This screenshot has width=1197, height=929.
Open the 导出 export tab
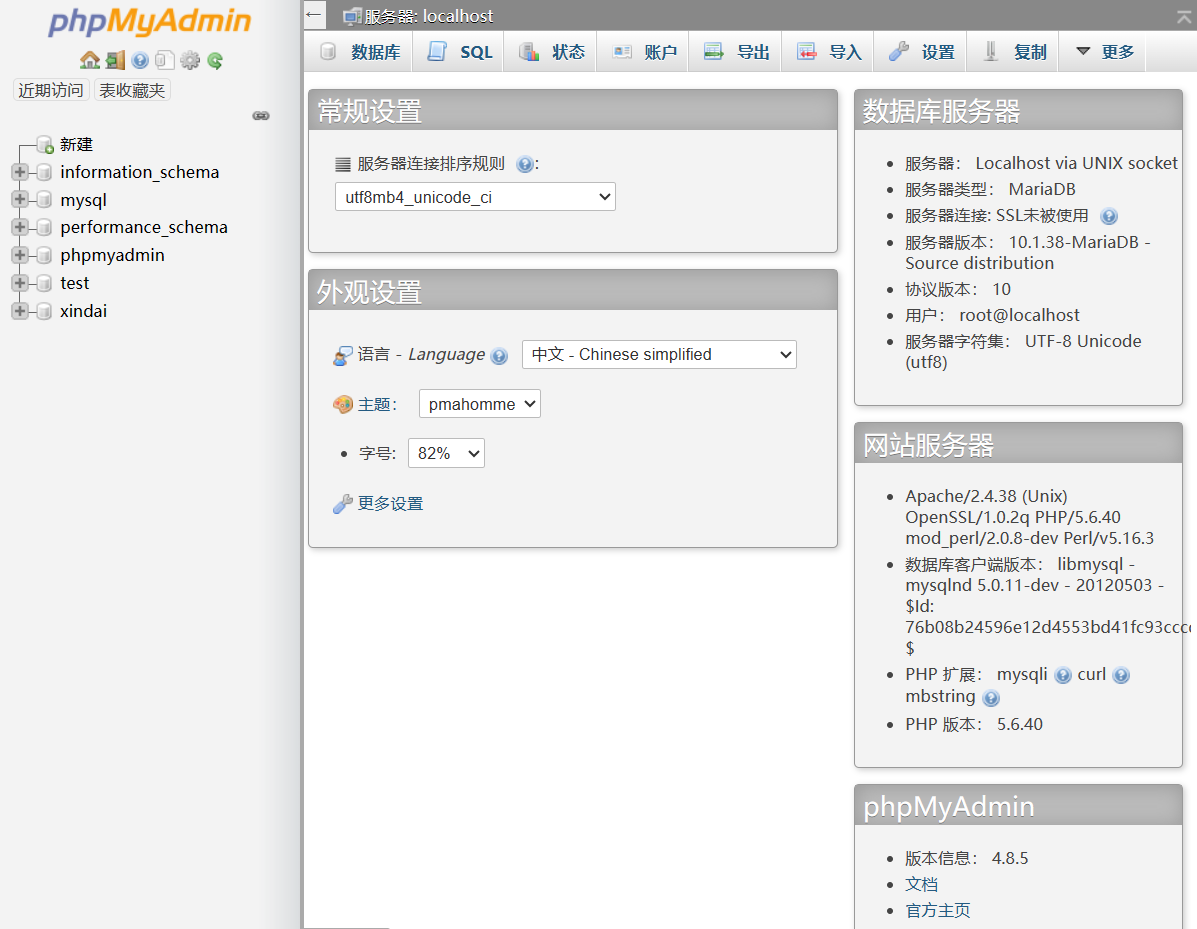pyautogui.click(x=735, y=51)
